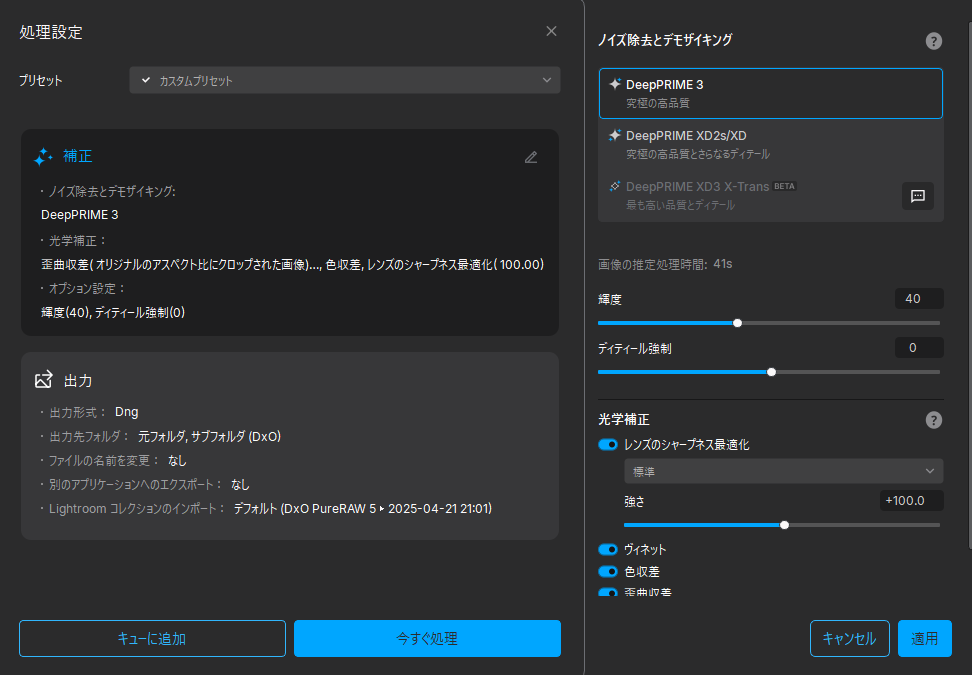Click the 輝度(40), ディティール強制(0) summary text
The image size is (972, 675).
(x=113, y=312)
